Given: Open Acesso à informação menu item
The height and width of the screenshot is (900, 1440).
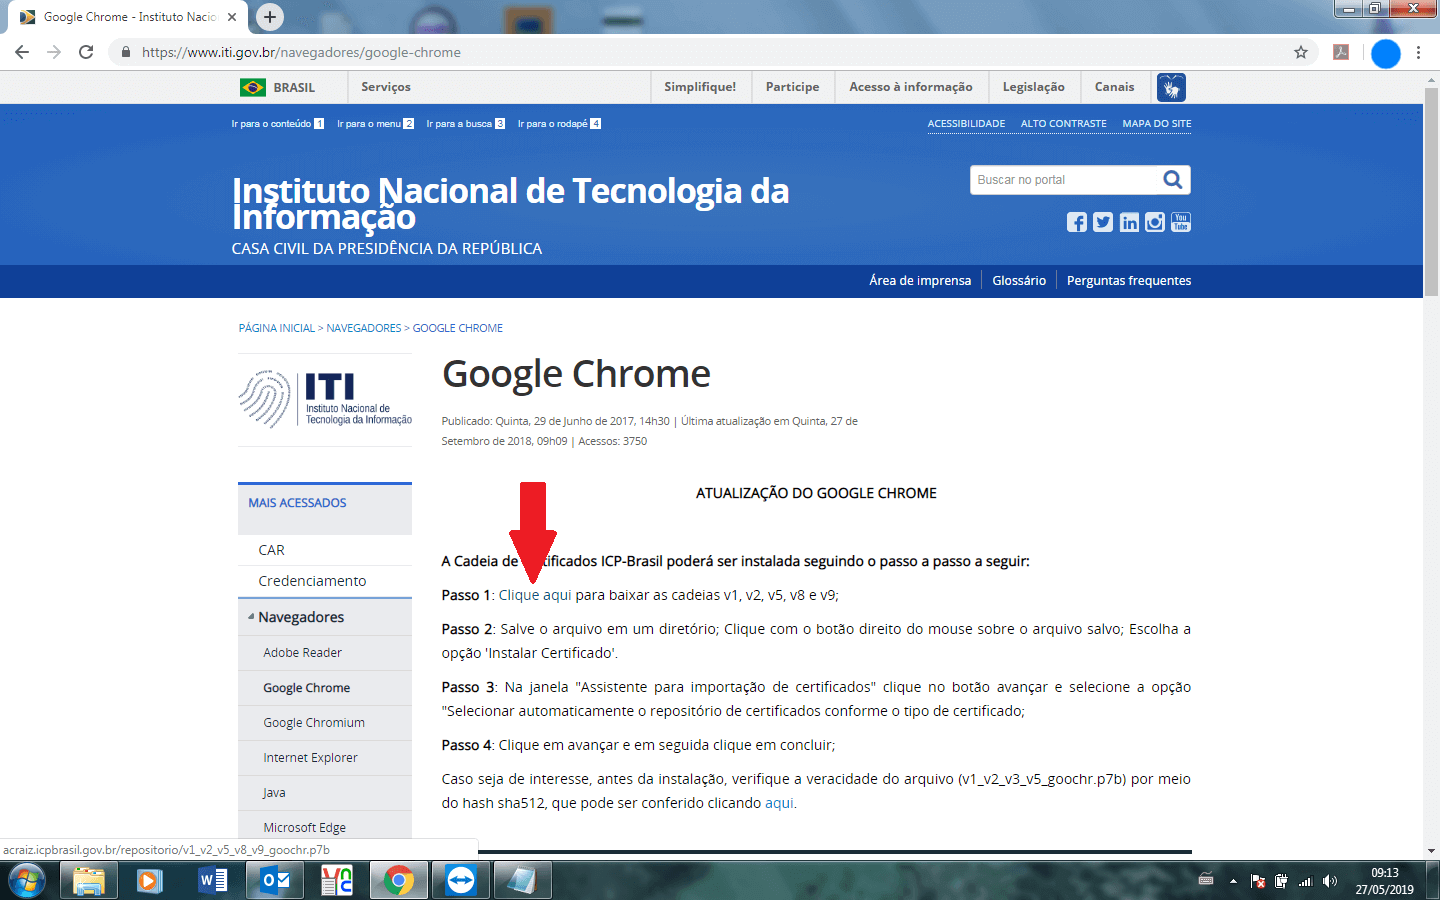Looking at the screenshot, I should coord(911,87).
